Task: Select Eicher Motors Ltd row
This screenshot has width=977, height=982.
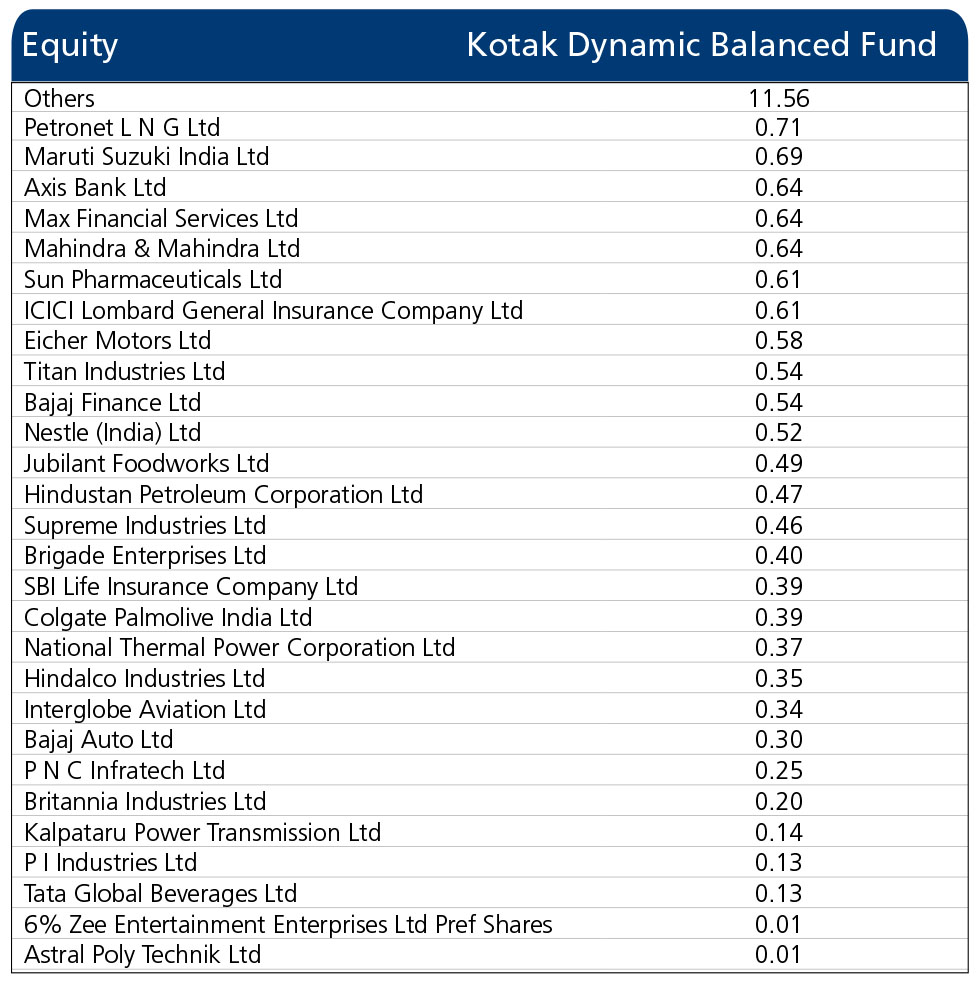Action: click(490, 341)
